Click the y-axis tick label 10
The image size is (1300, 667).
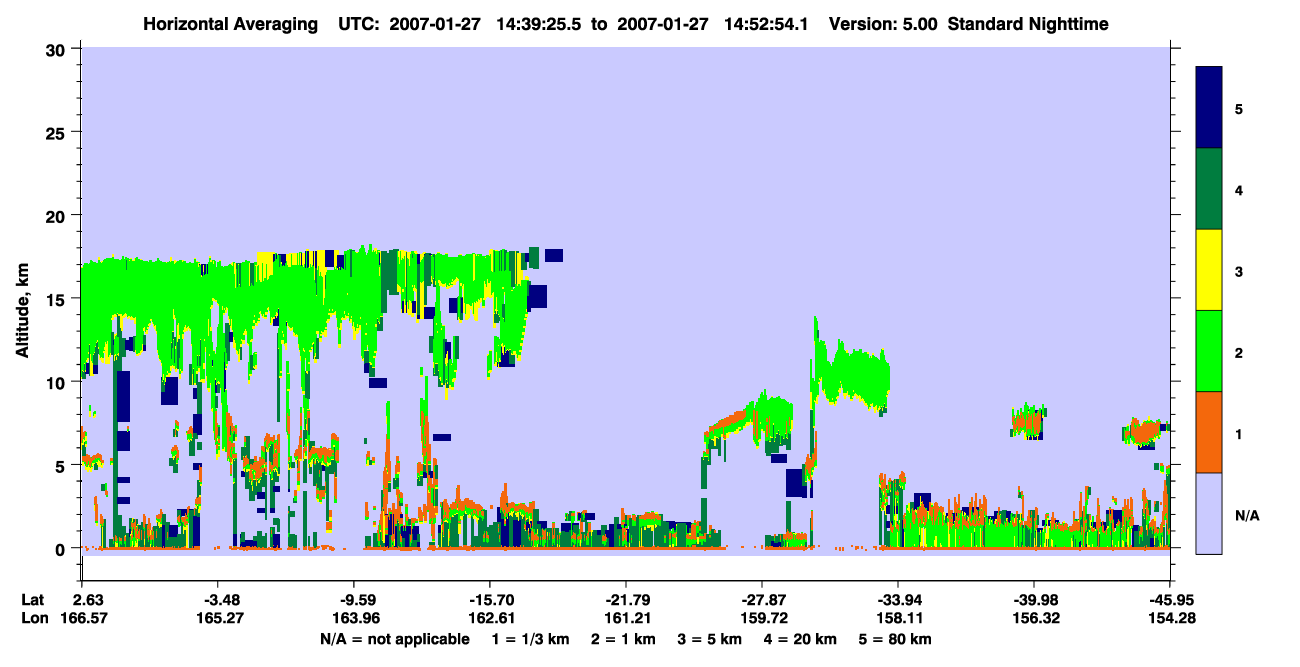pyautogui.click(x=58, y=382)
